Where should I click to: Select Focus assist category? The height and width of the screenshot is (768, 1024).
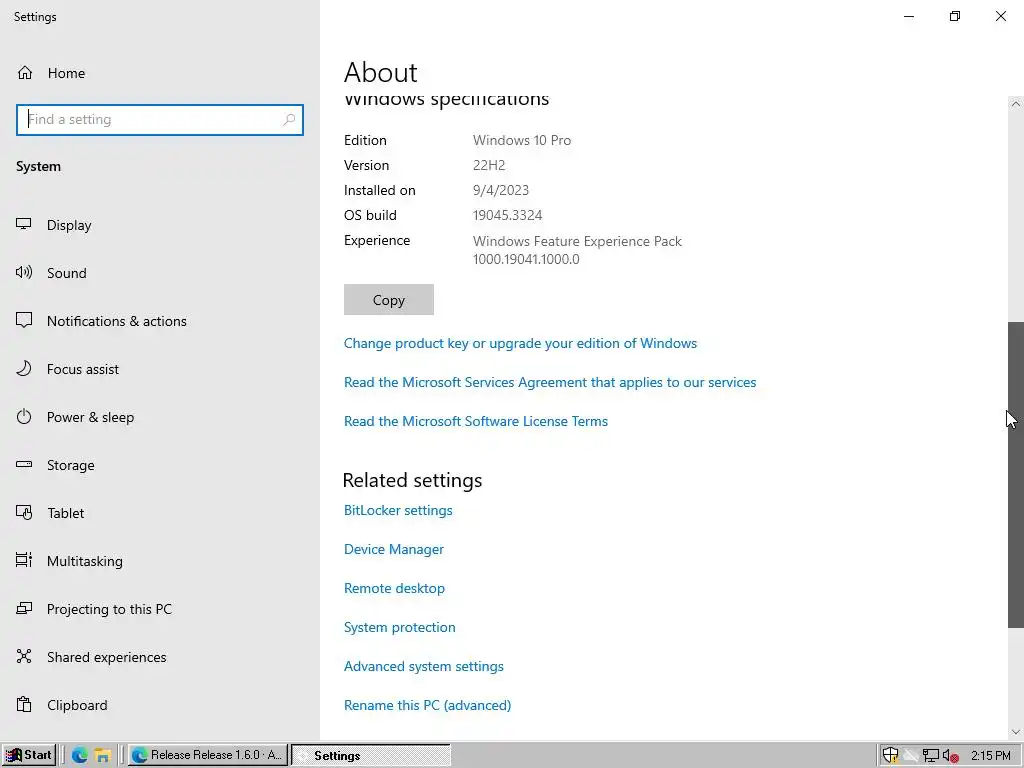coord(83,369)
